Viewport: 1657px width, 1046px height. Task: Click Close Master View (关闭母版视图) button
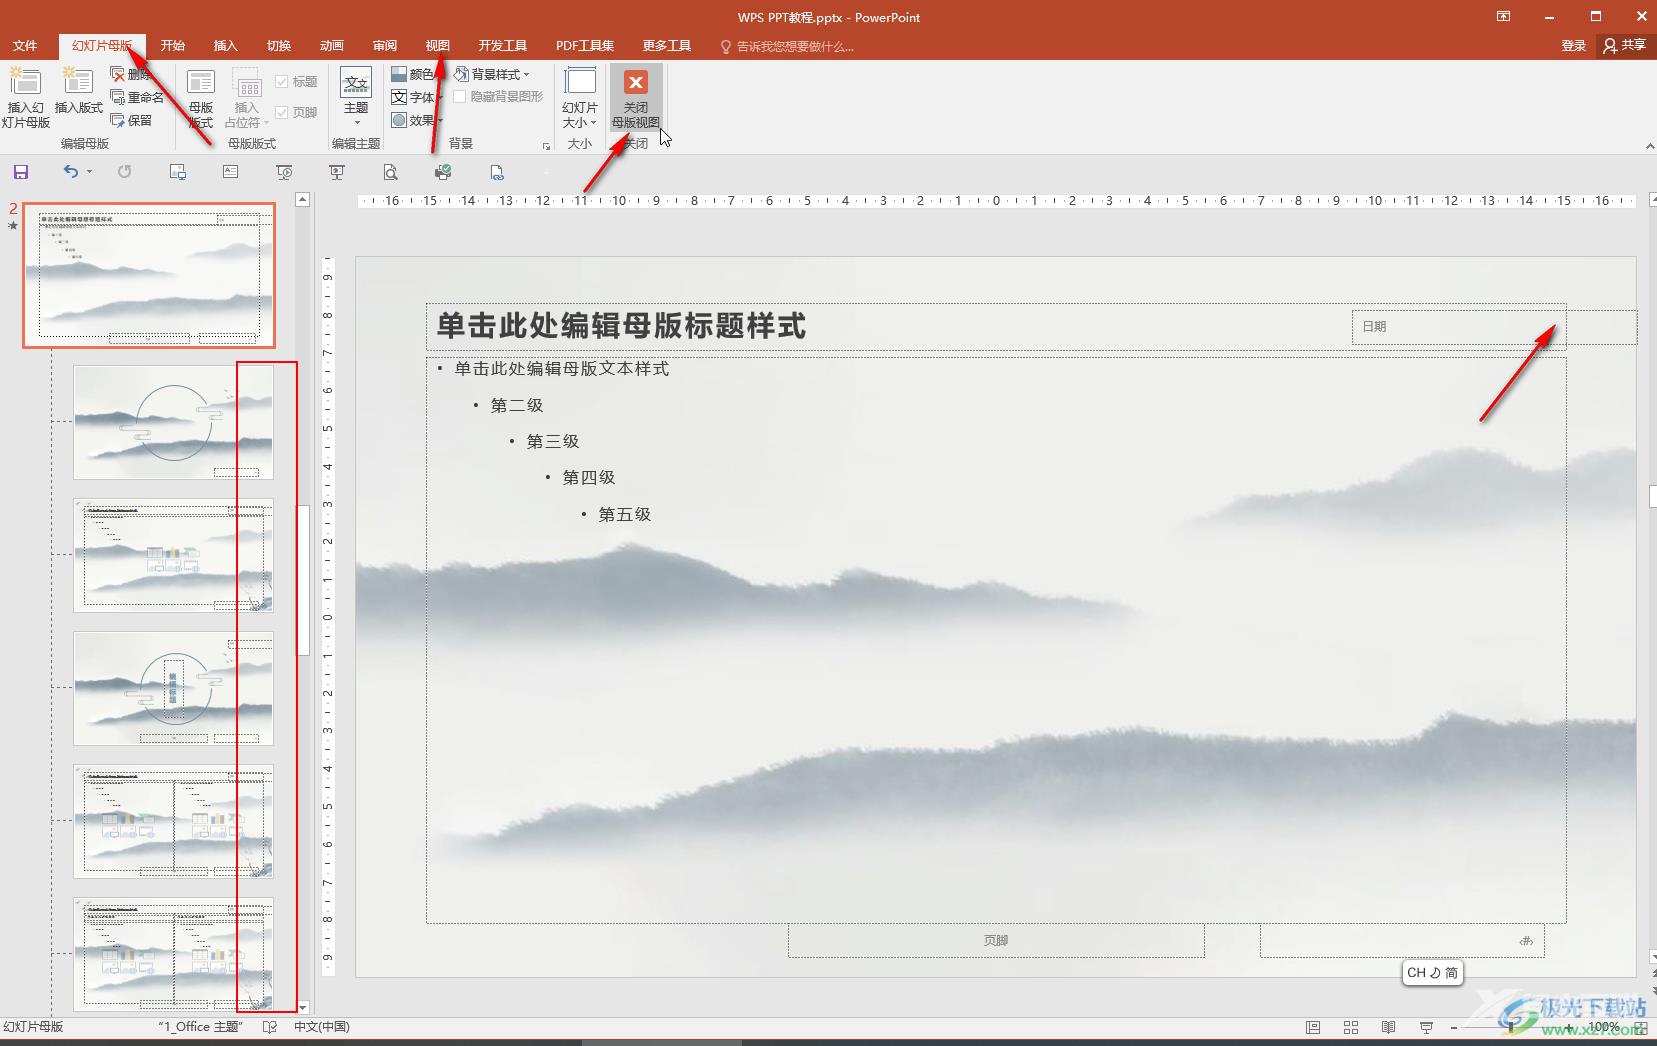[x=635, y=97]
